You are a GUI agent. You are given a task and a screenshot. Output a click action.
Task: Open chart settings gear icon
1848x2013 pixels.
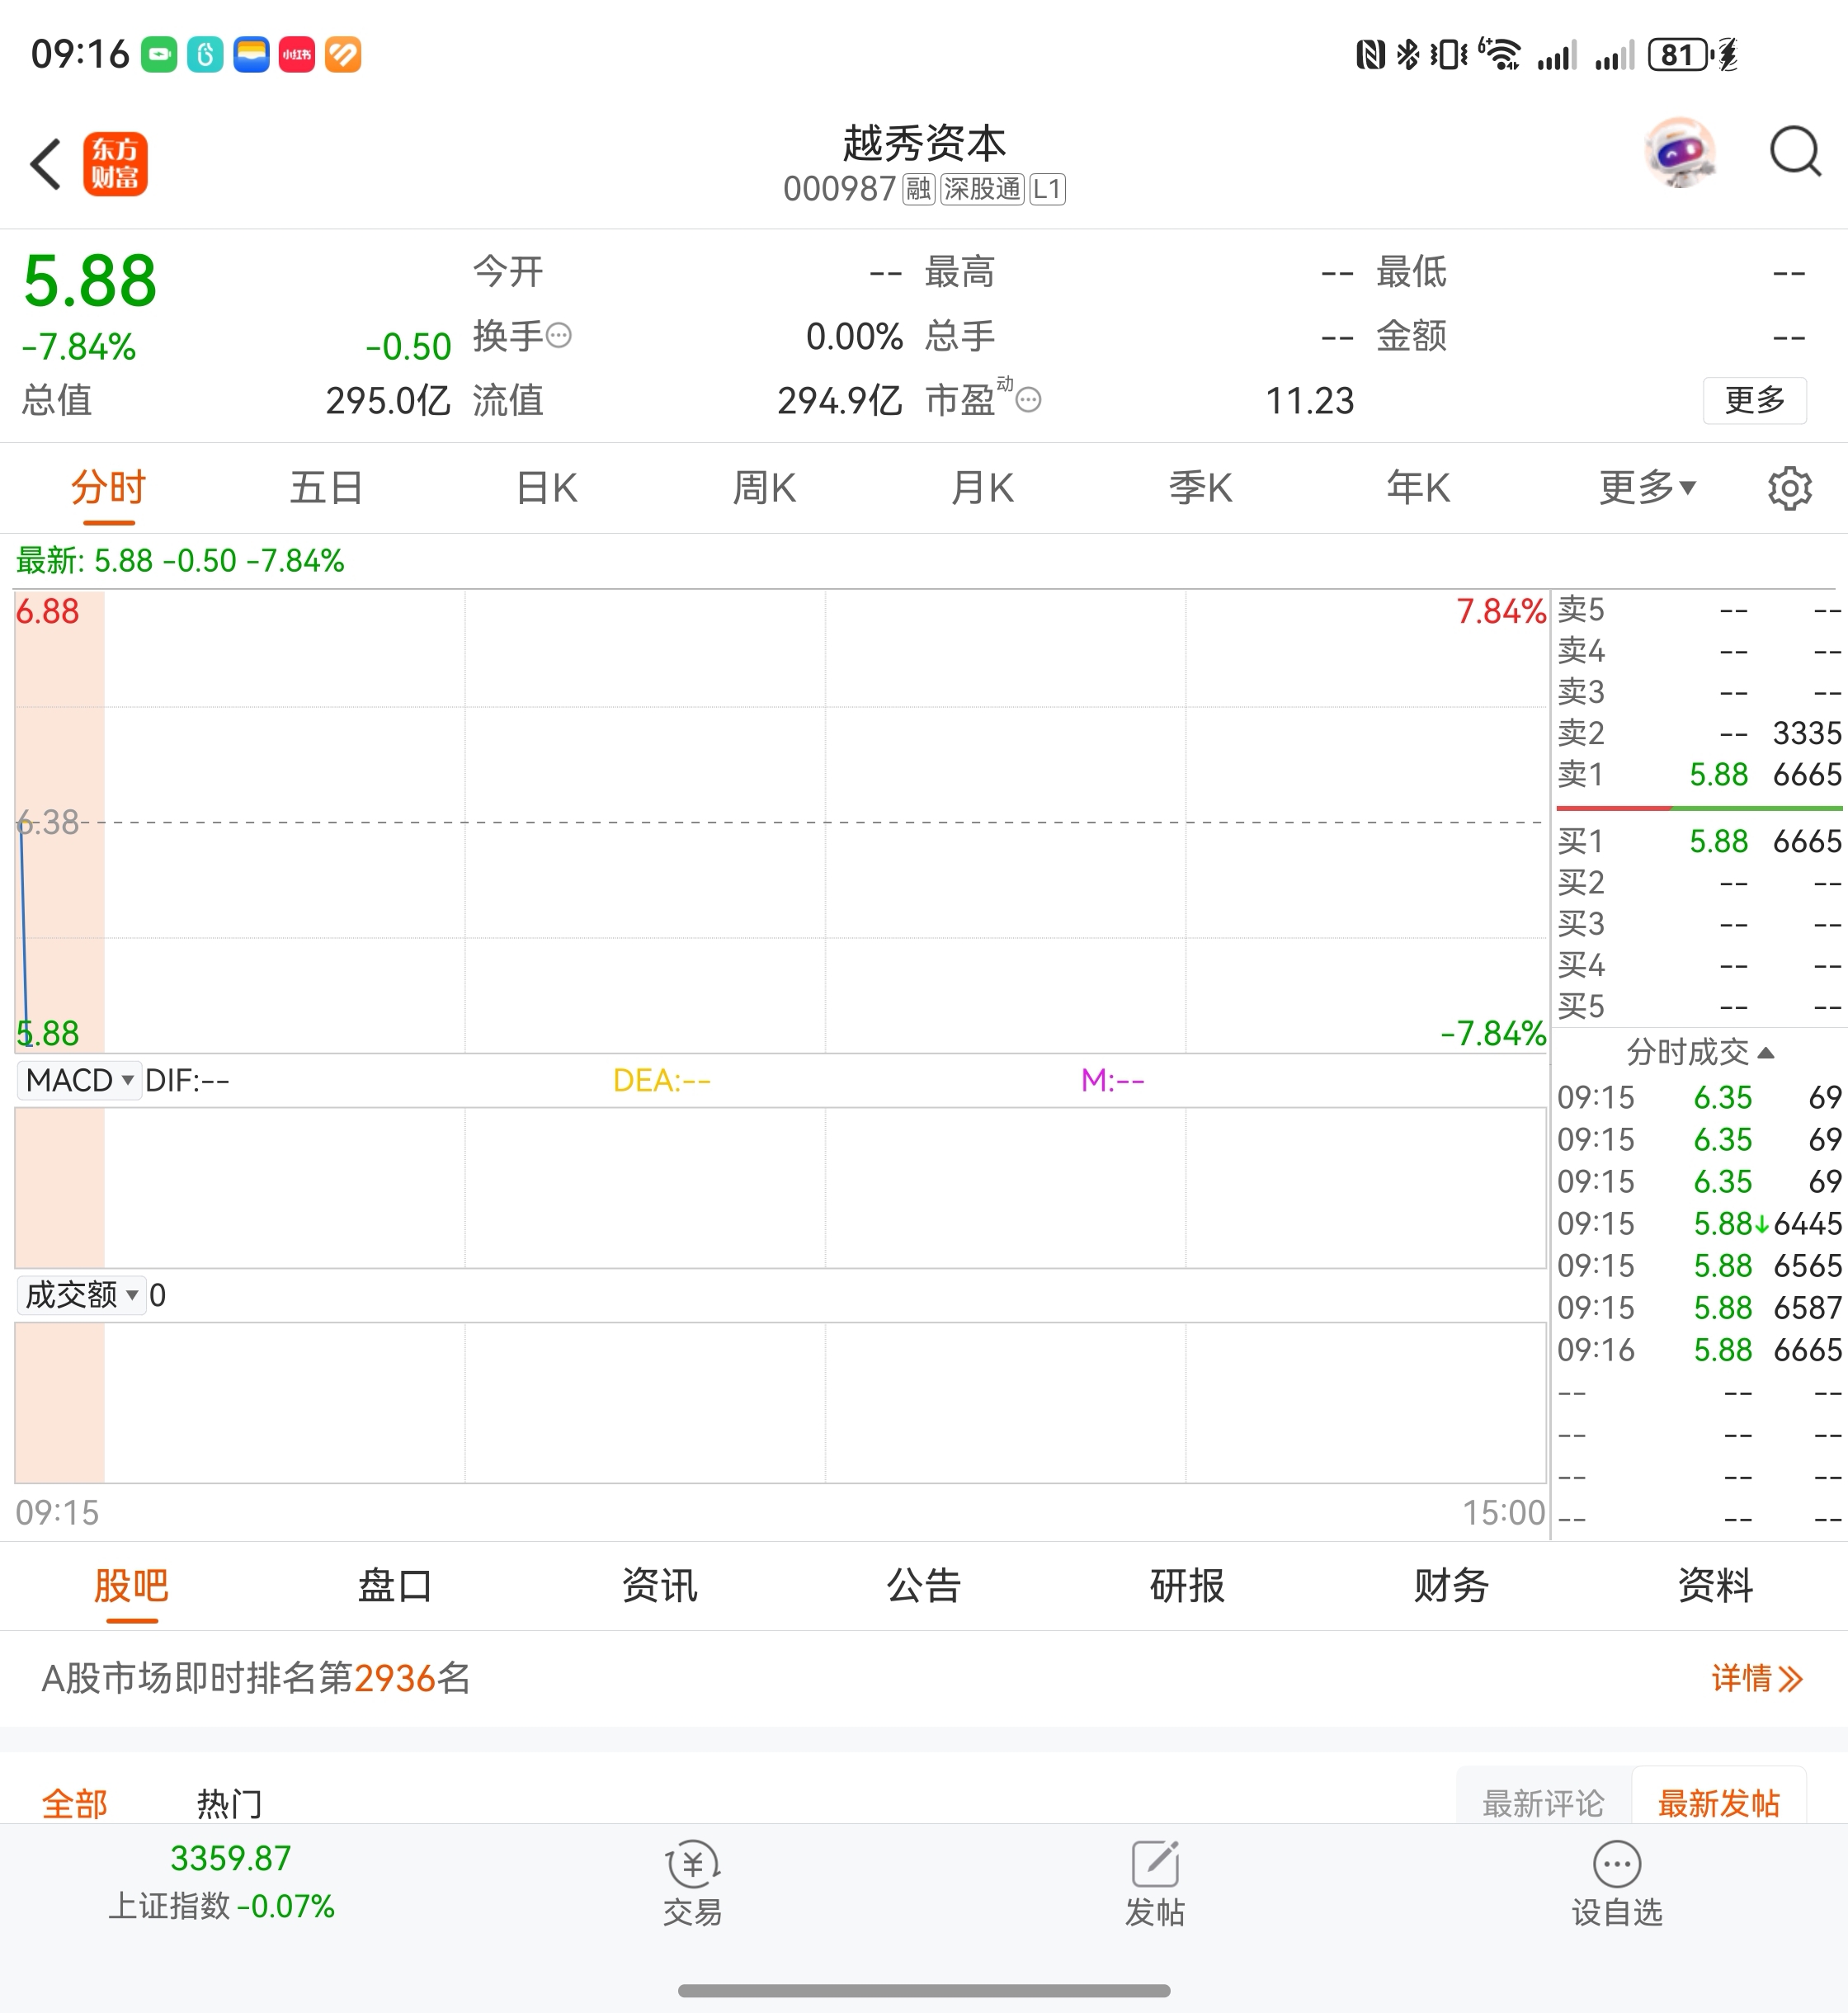tap(1789, 488)
